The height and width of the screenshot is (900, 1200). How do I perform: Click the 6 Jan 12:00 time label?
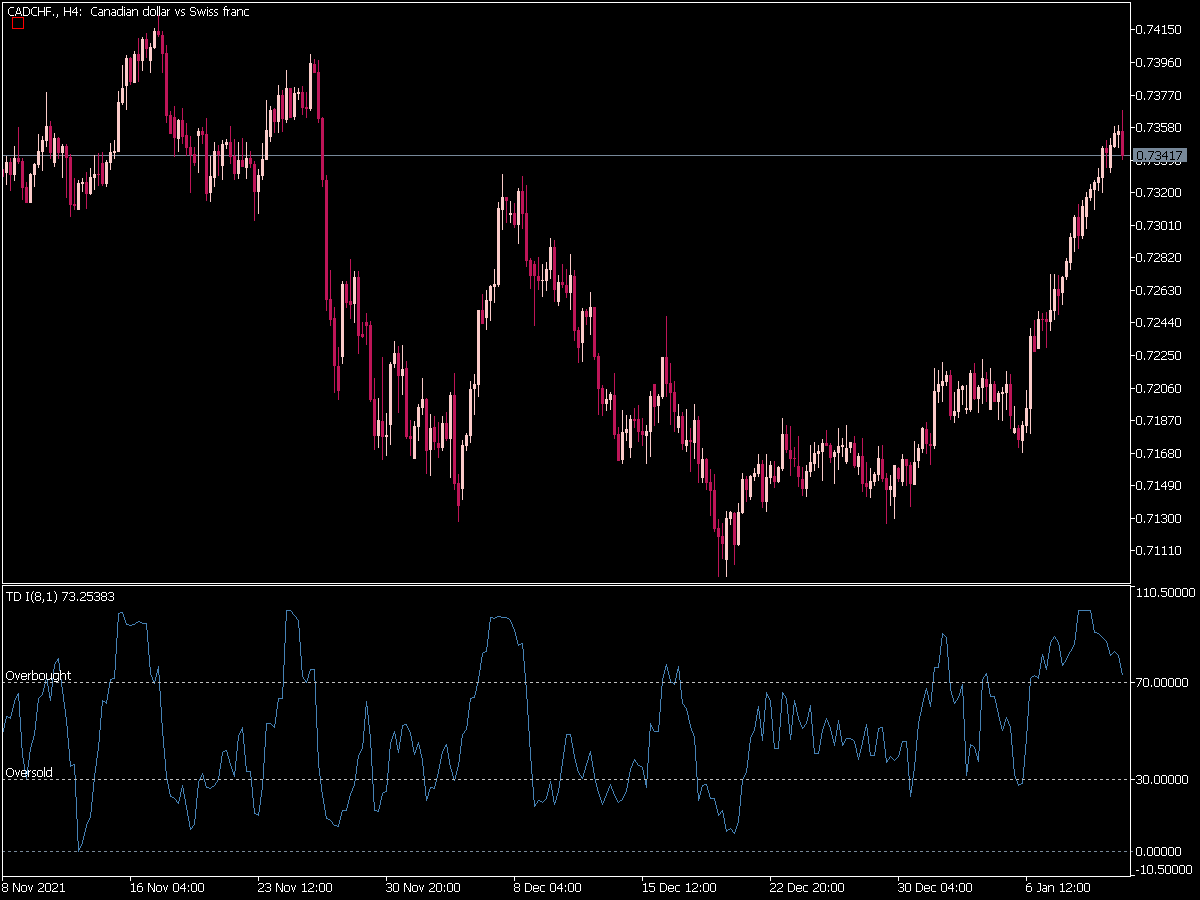1059,887
